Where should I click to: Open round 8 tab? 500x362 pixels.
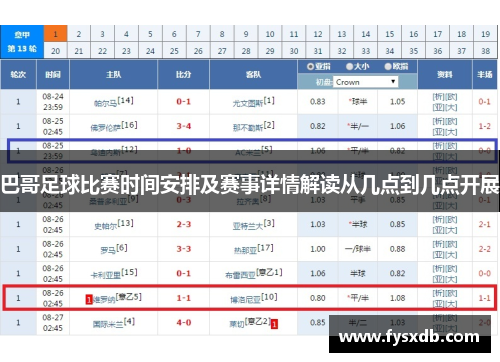point(222,34)
